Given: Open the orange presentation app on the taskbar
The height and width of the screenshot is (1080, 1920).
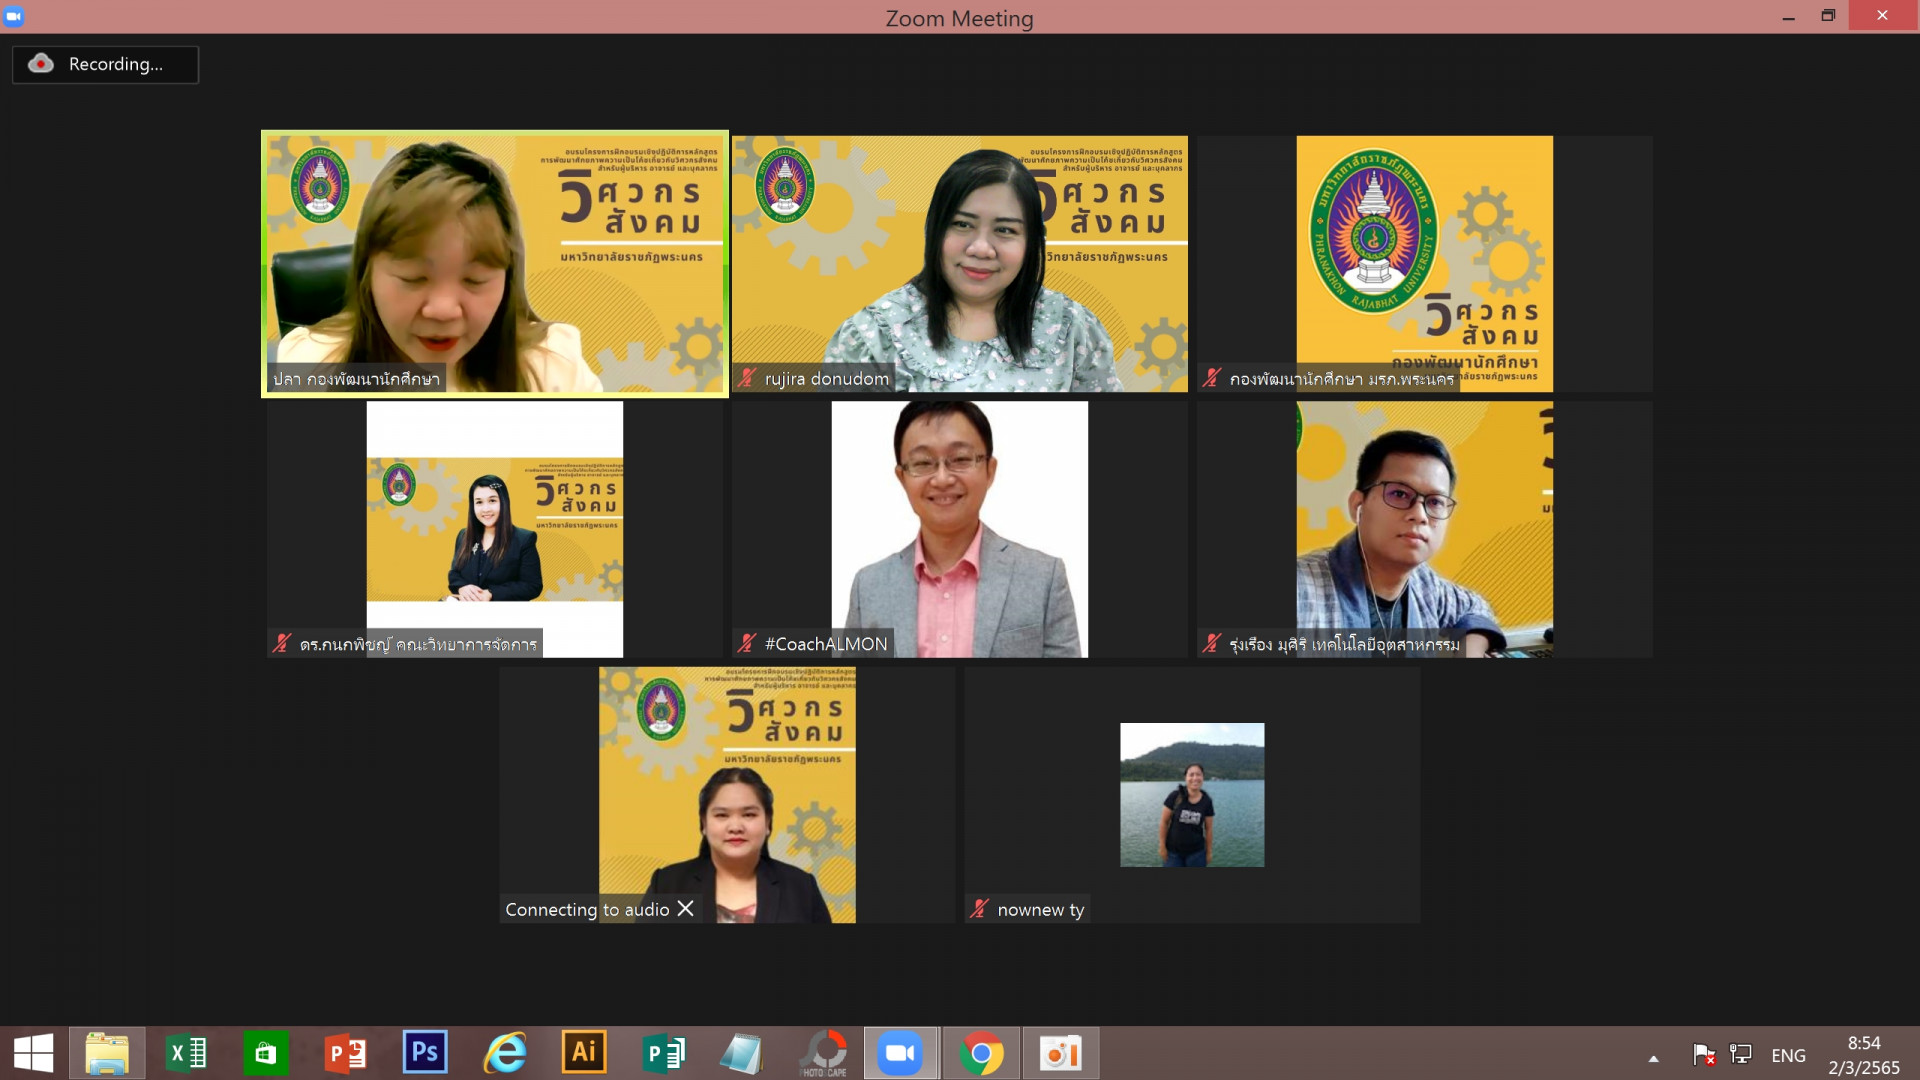Looking at the screenshot, I should (1060, 1053).
